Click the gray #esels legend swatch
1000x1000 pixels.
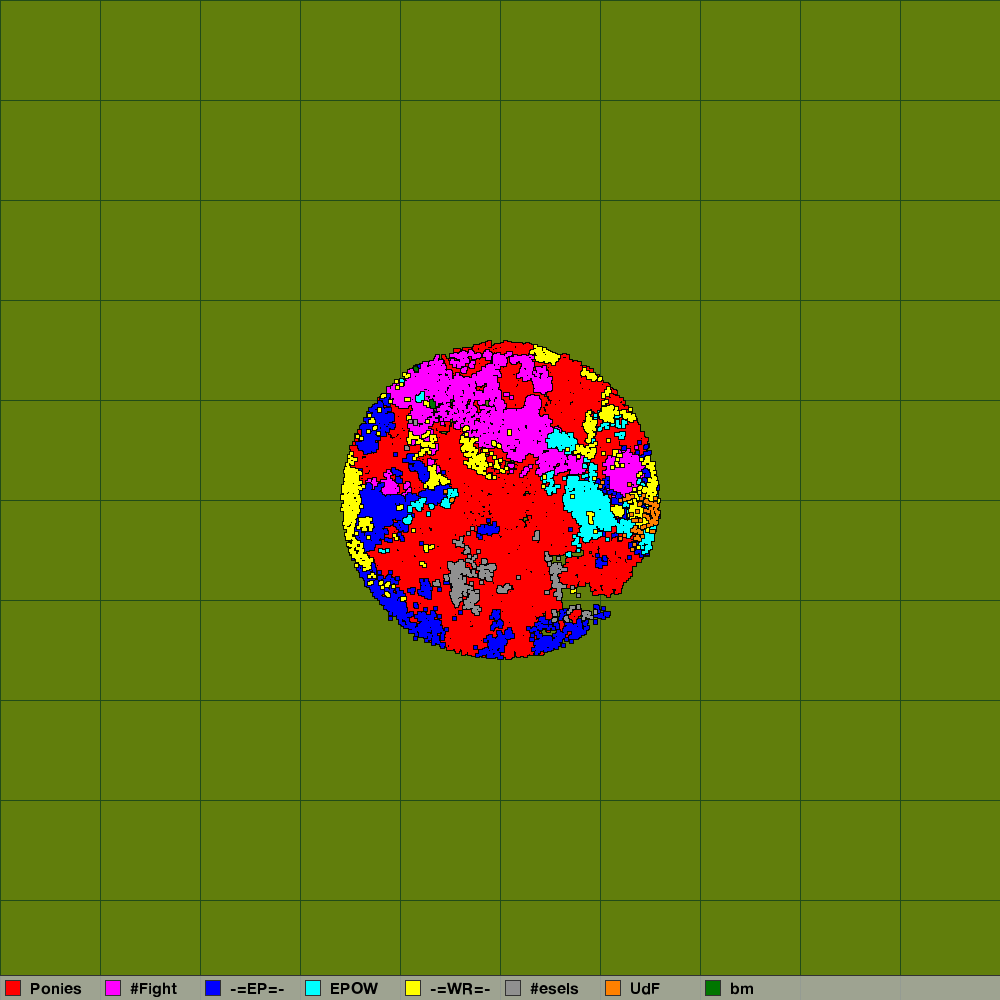tap(513, 988)
